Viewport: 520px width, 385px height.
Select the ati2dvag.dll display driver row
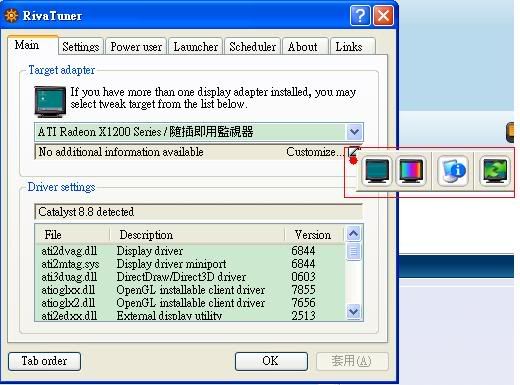[190, 251]
